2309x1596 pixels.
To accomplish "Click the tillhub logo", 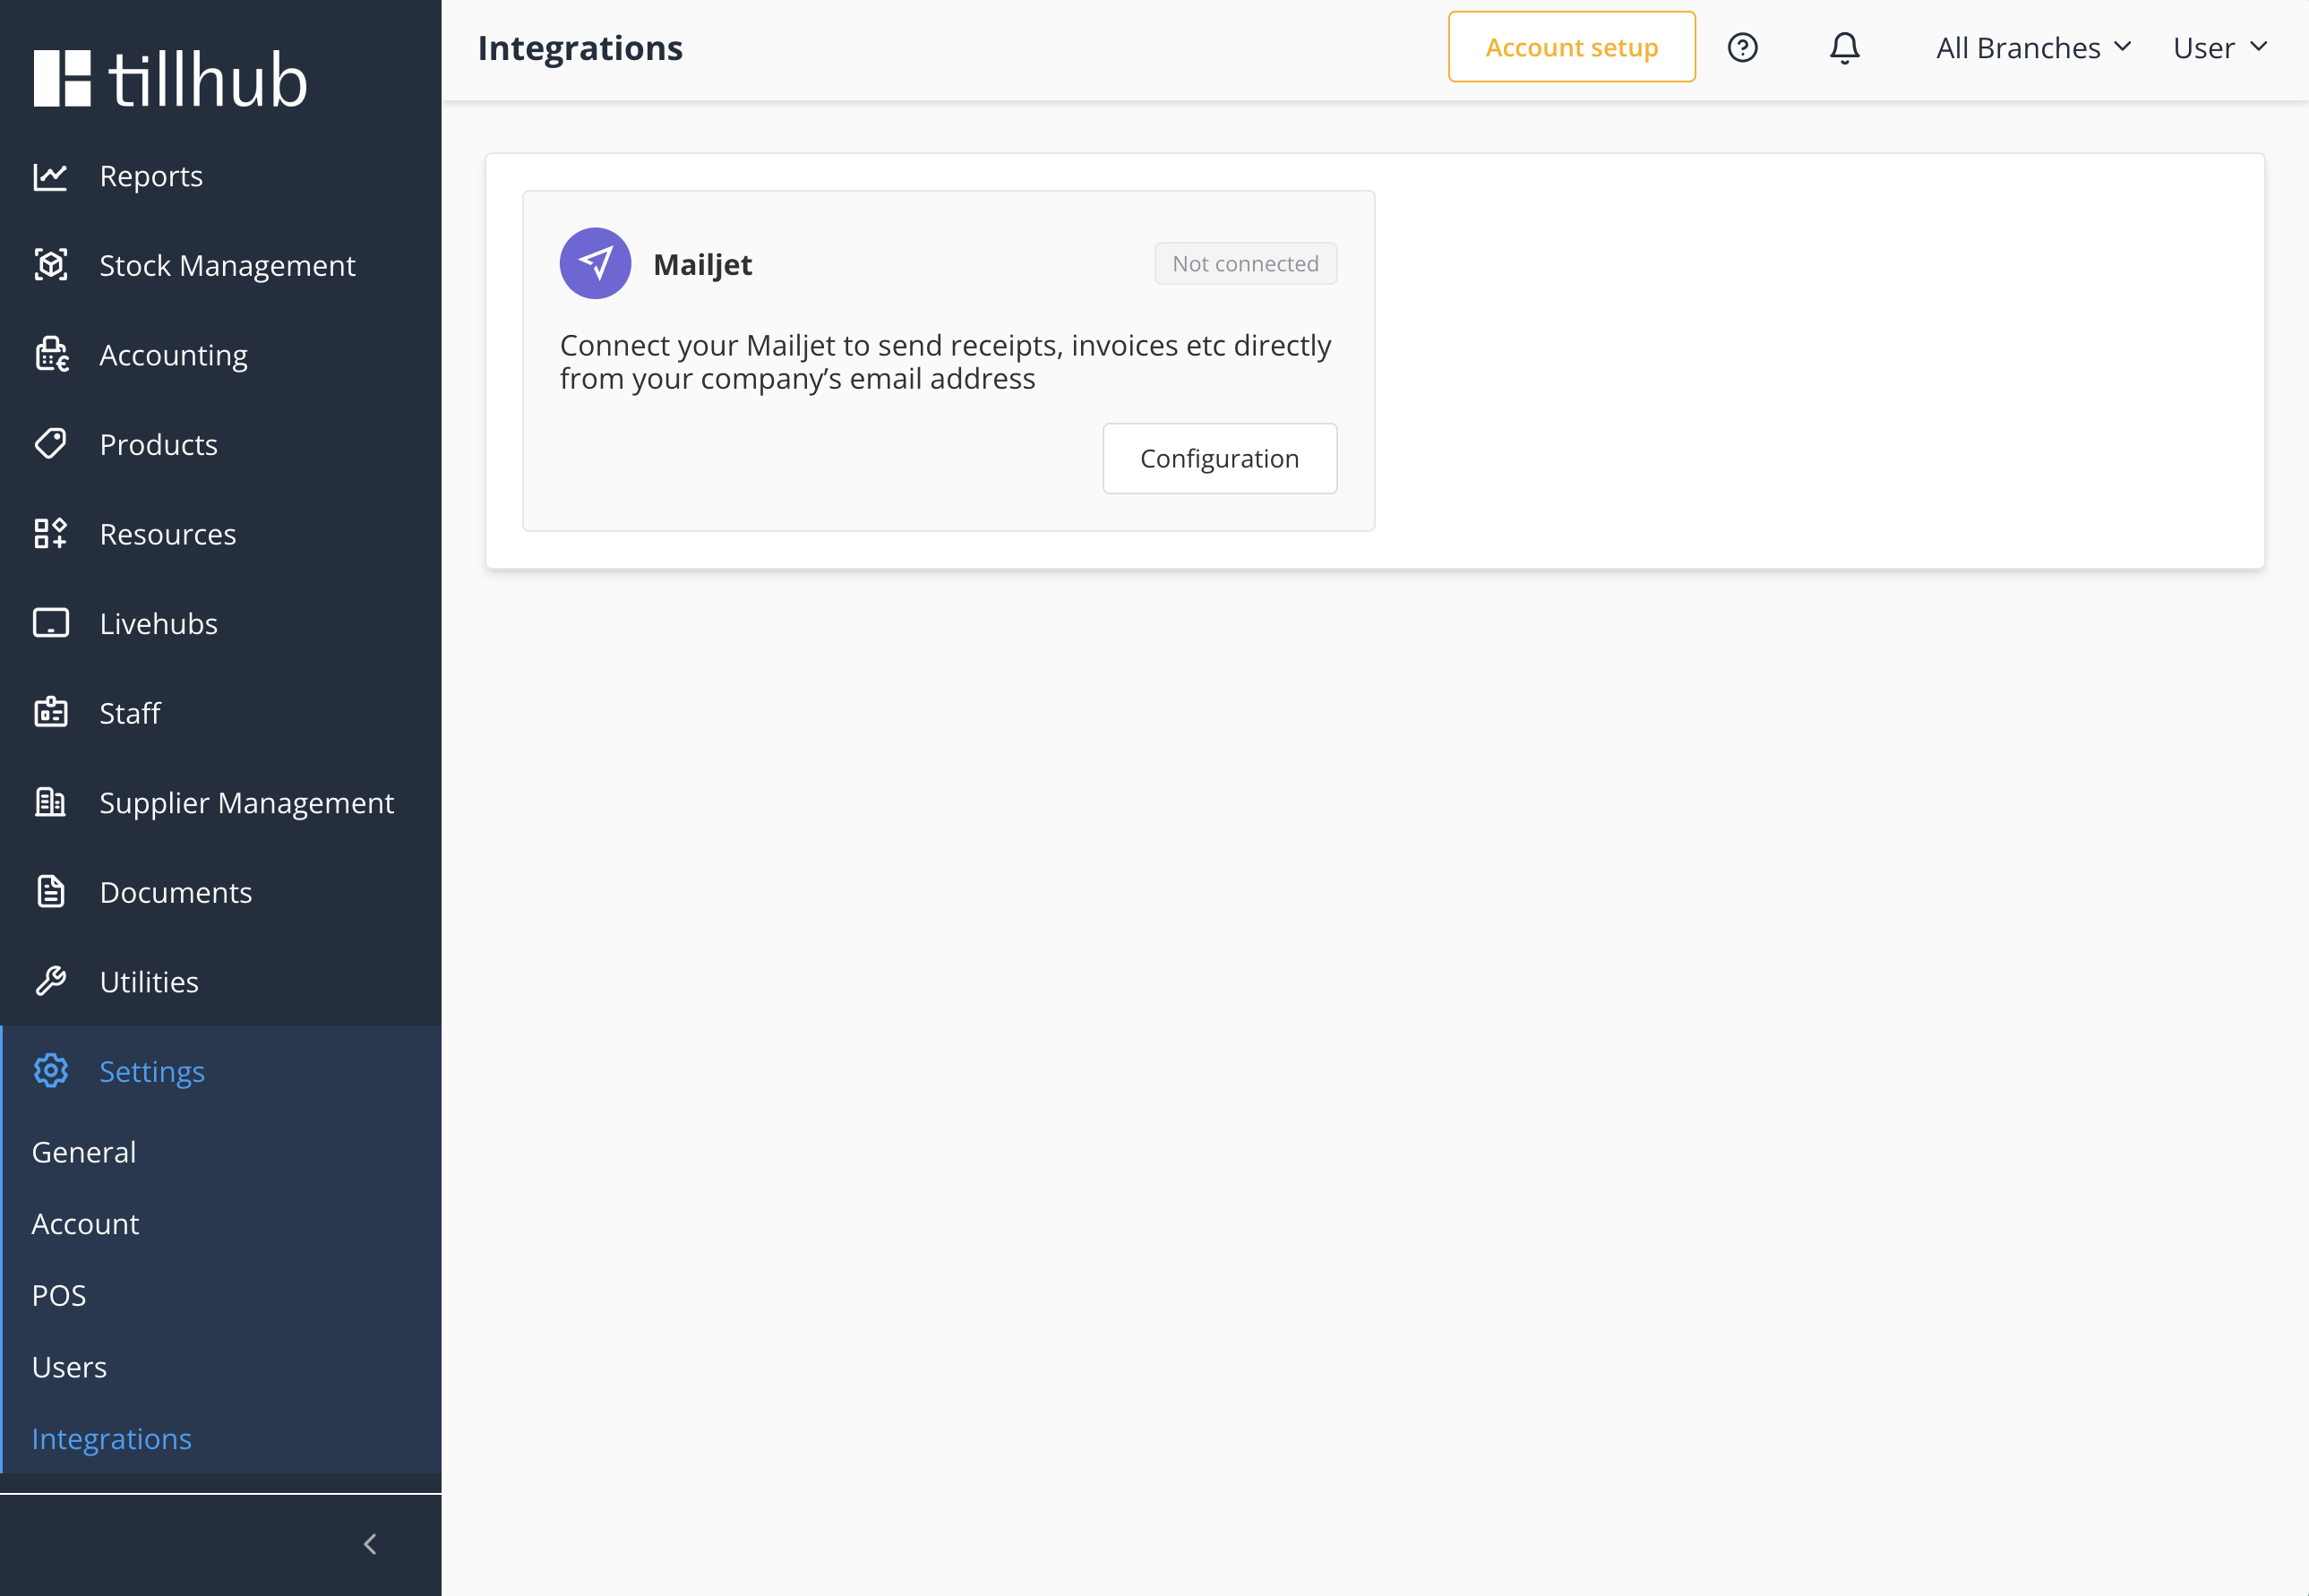I will coord(170,79).
